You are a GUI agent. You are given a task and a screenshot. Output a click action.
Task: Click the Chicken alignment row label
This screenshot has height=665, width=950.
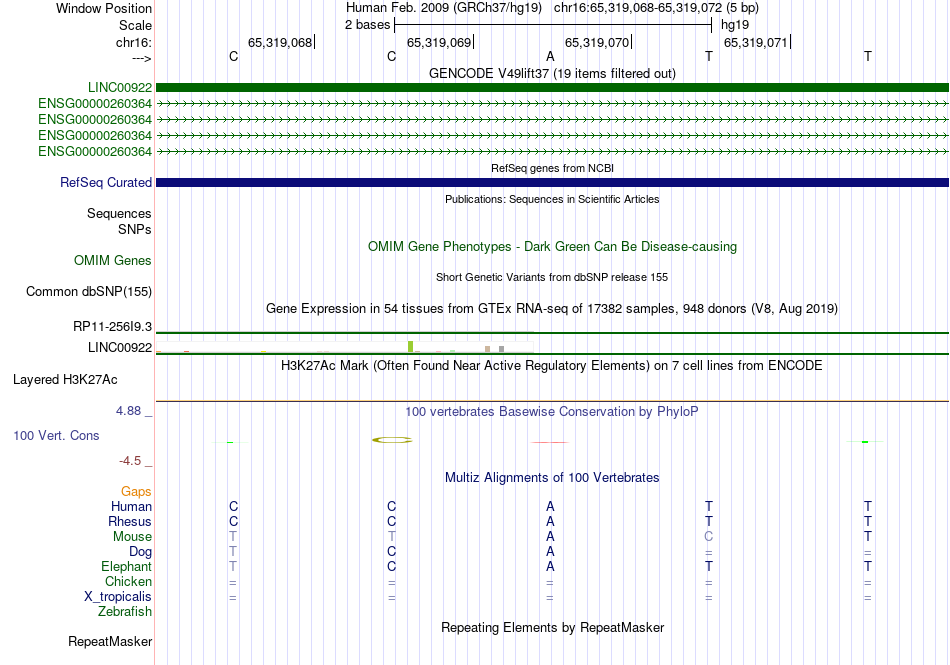tap(128, 581)
